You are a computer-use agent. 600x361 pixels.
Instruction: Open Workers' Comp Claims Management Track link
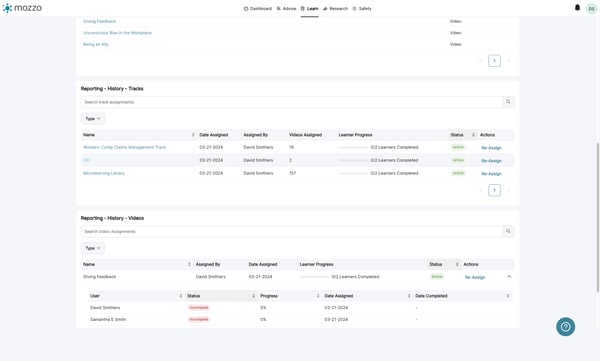(x=124, y=147)
